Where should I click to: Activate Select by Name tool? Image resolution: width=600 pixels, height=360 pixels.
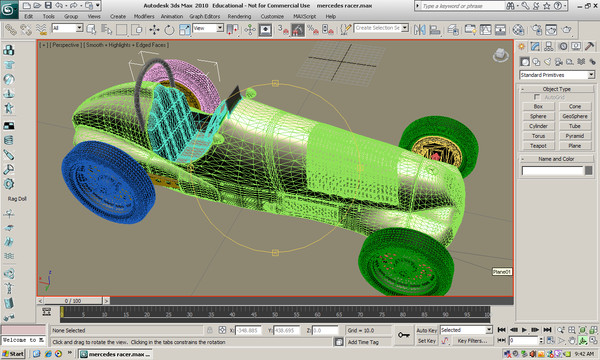click(x=106, y=29)
